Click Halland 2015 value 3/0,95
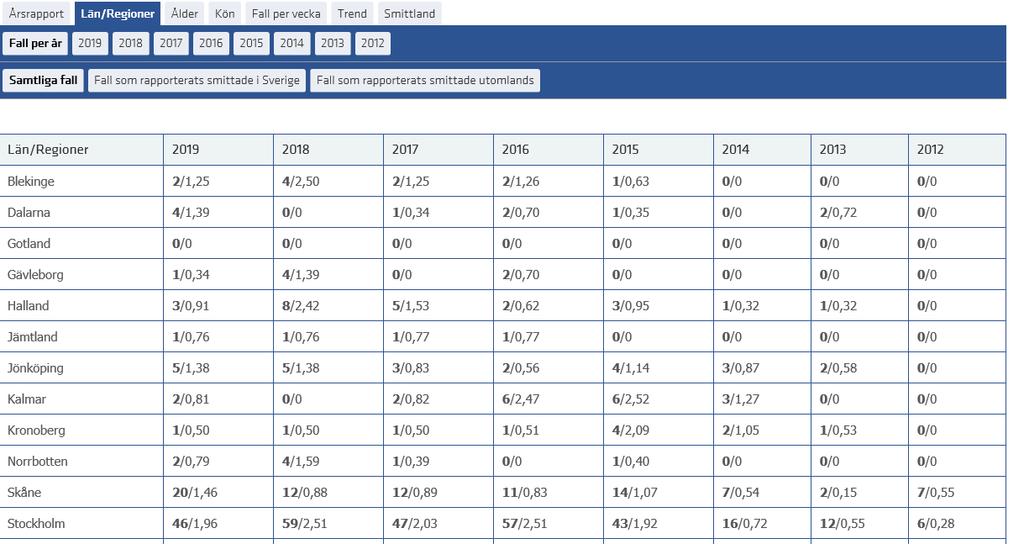The width and height of the screenshot is (1024, 544). point(631,306)
